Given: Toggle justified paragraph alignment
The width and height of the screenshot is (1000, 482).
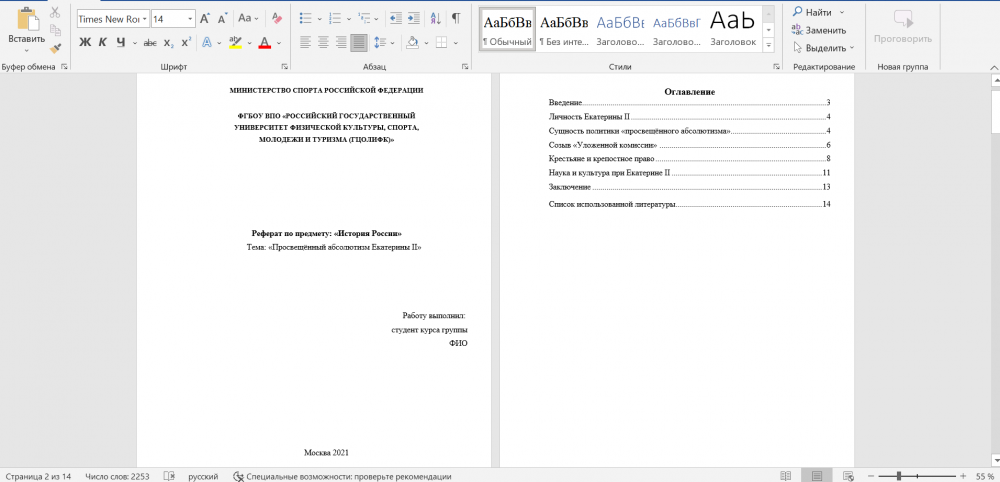Looking at the screenshot, I should [358, 42].
